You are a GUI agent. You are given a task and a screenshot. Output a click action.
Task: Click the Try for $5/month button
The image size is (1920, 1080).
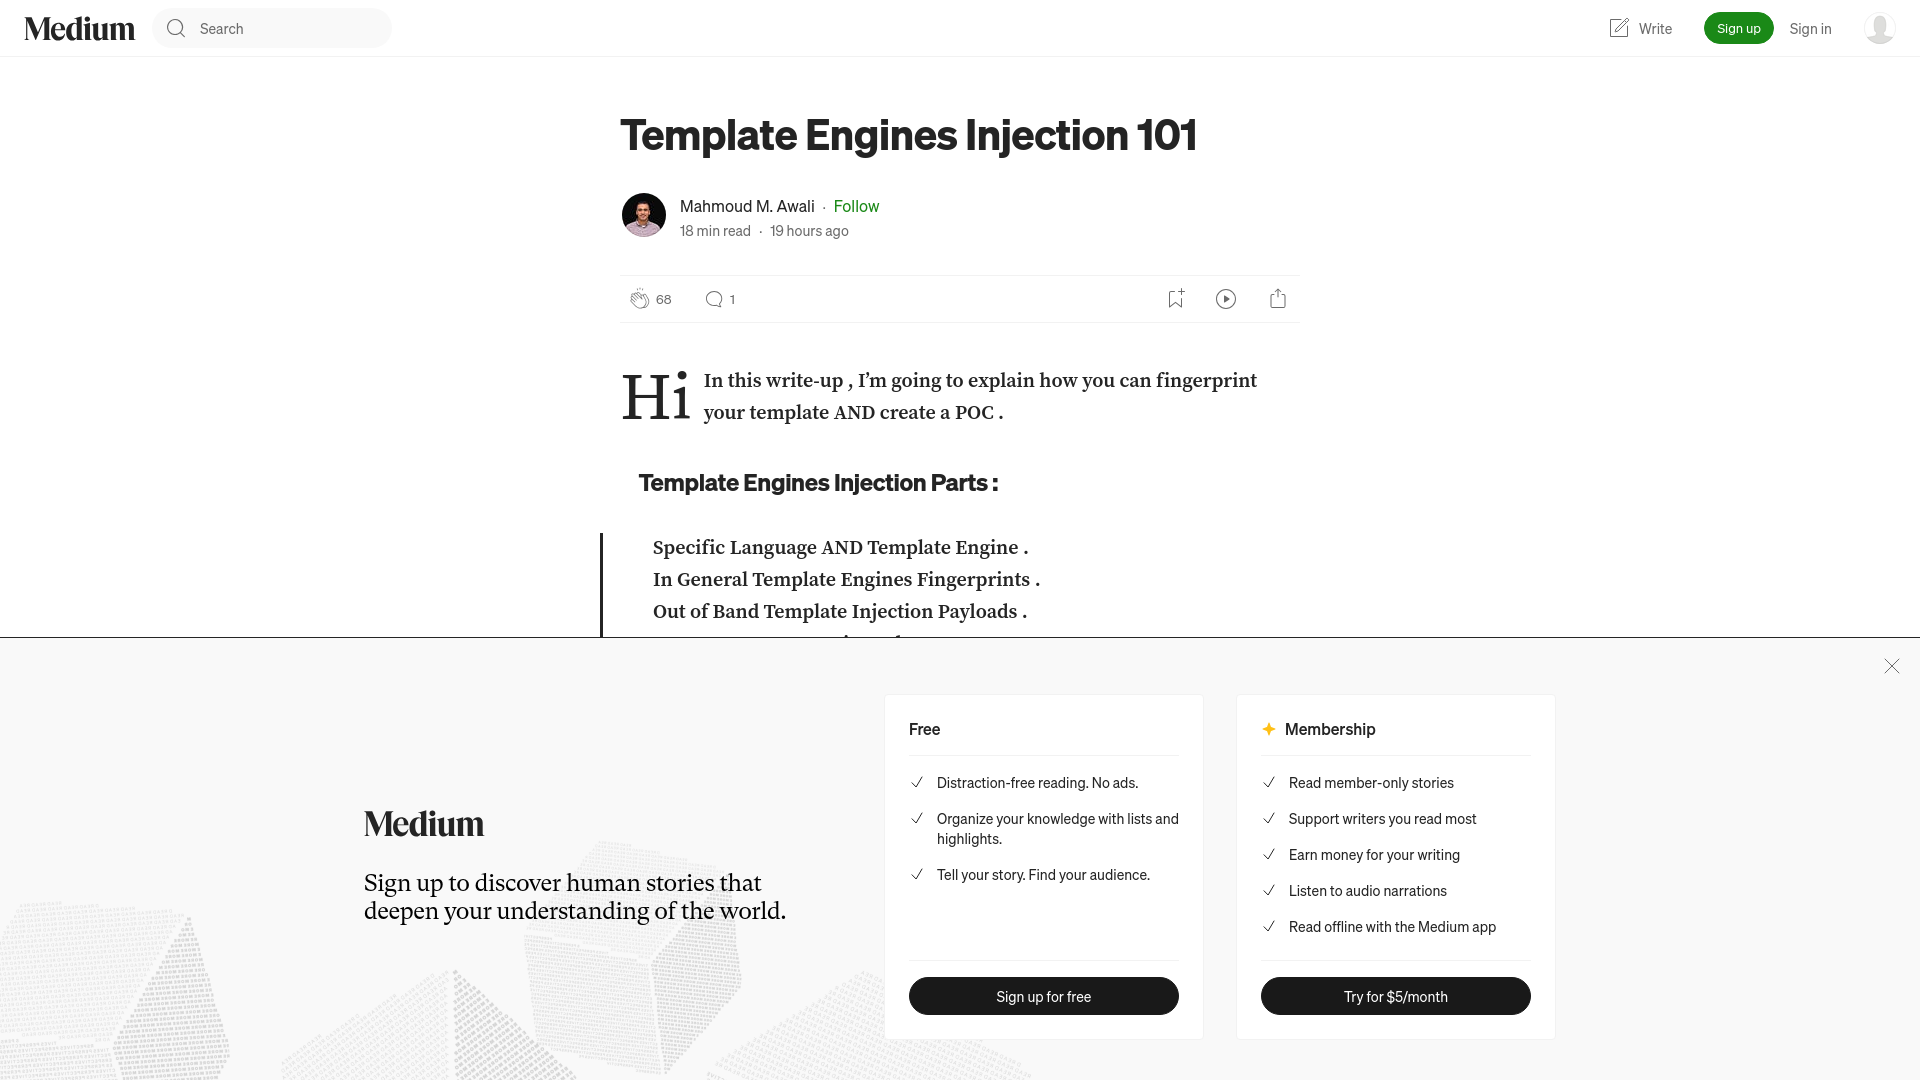[x=1395, y=996]
